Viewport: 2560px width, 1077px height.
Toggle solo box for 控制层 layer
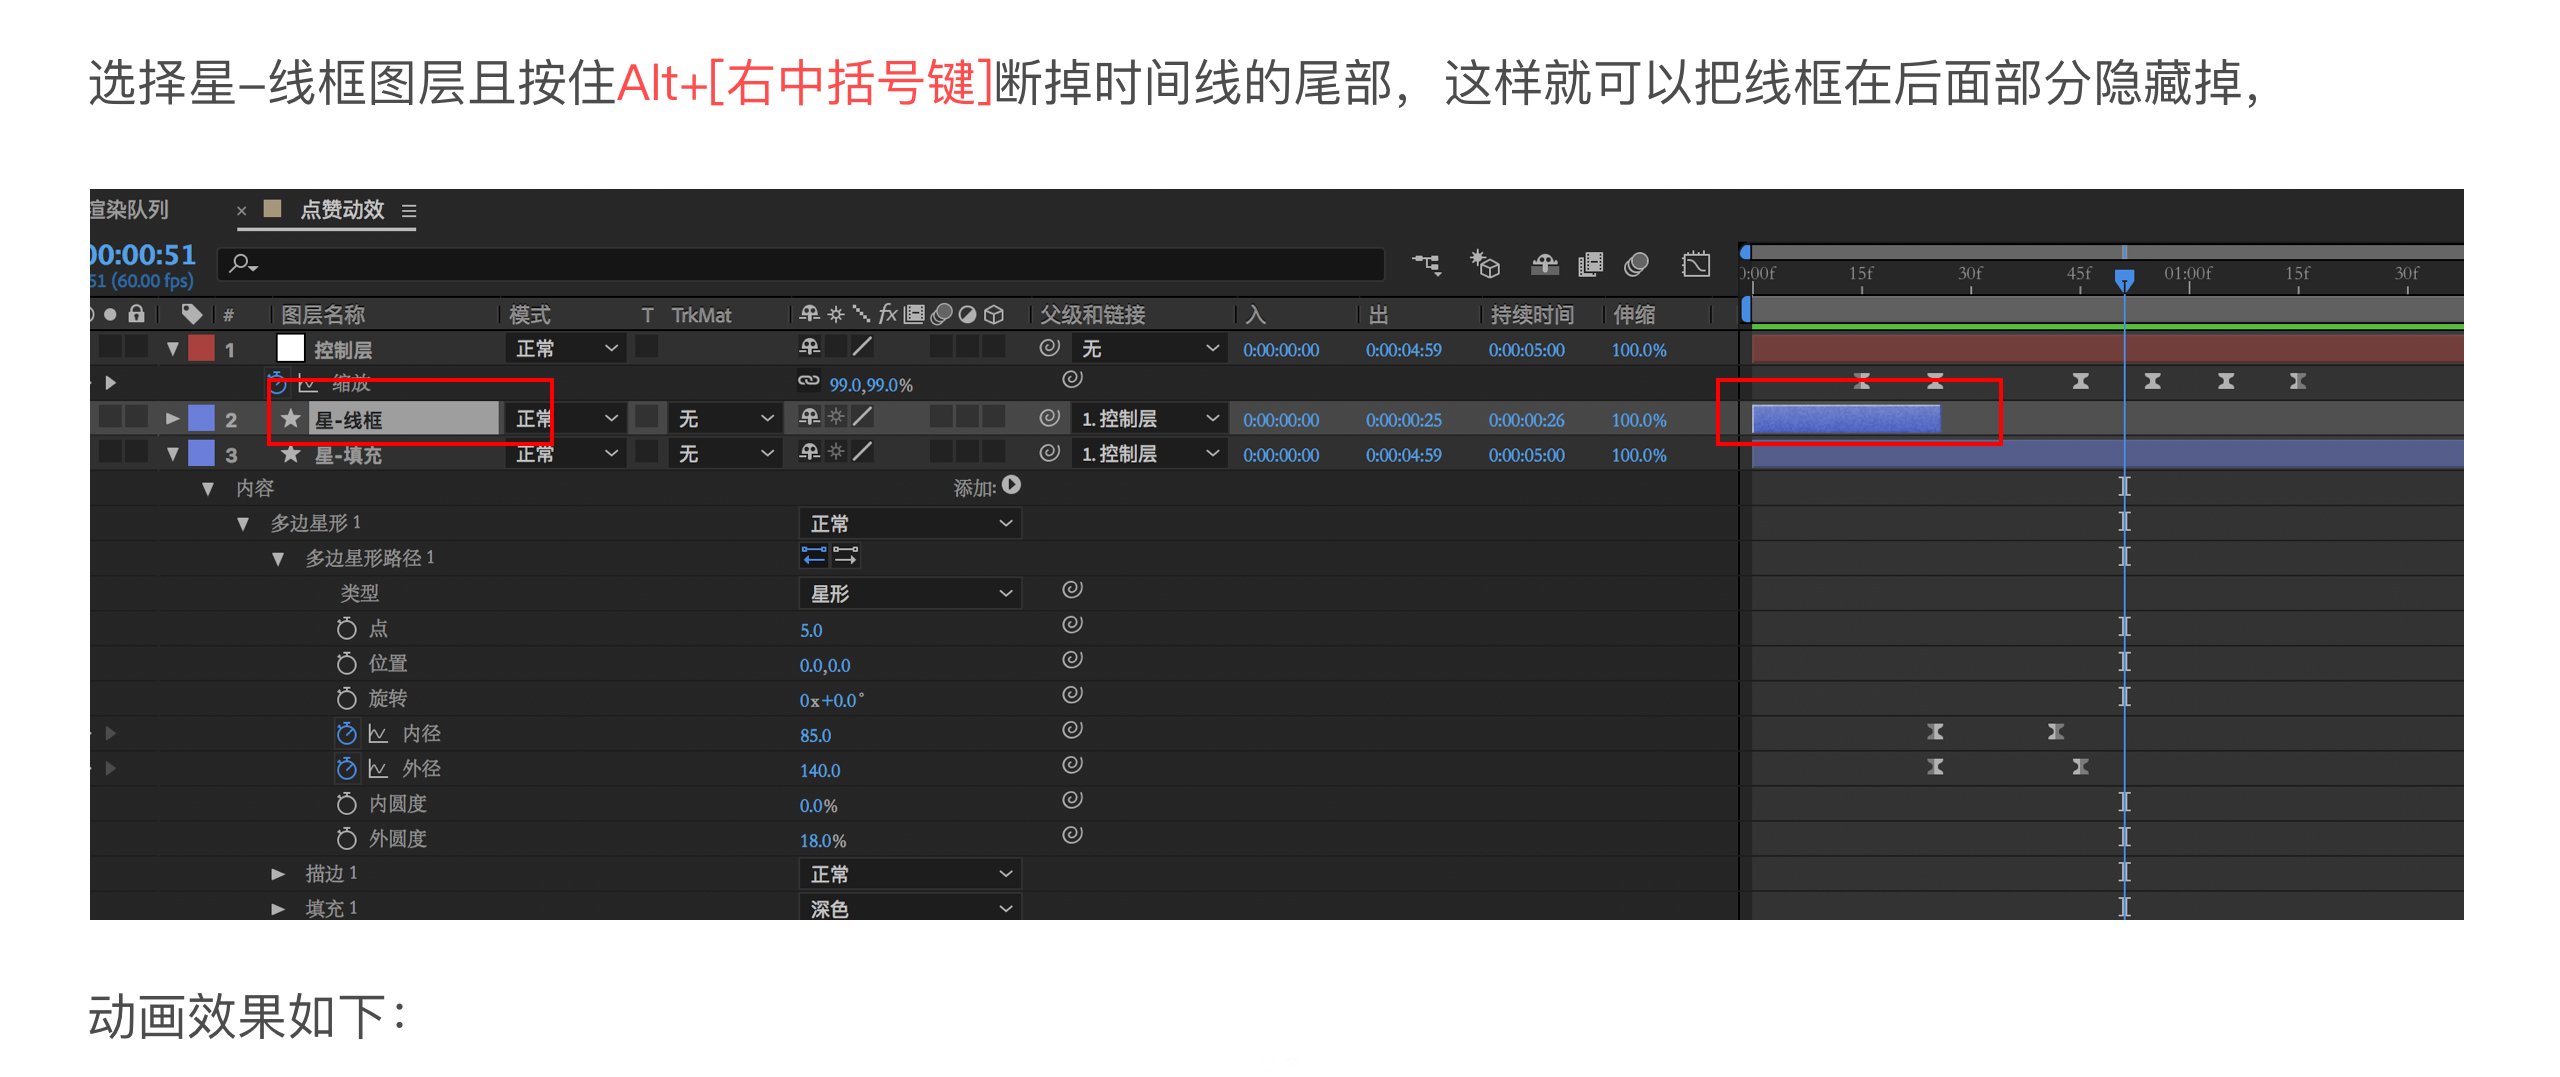tap(111, 348)
